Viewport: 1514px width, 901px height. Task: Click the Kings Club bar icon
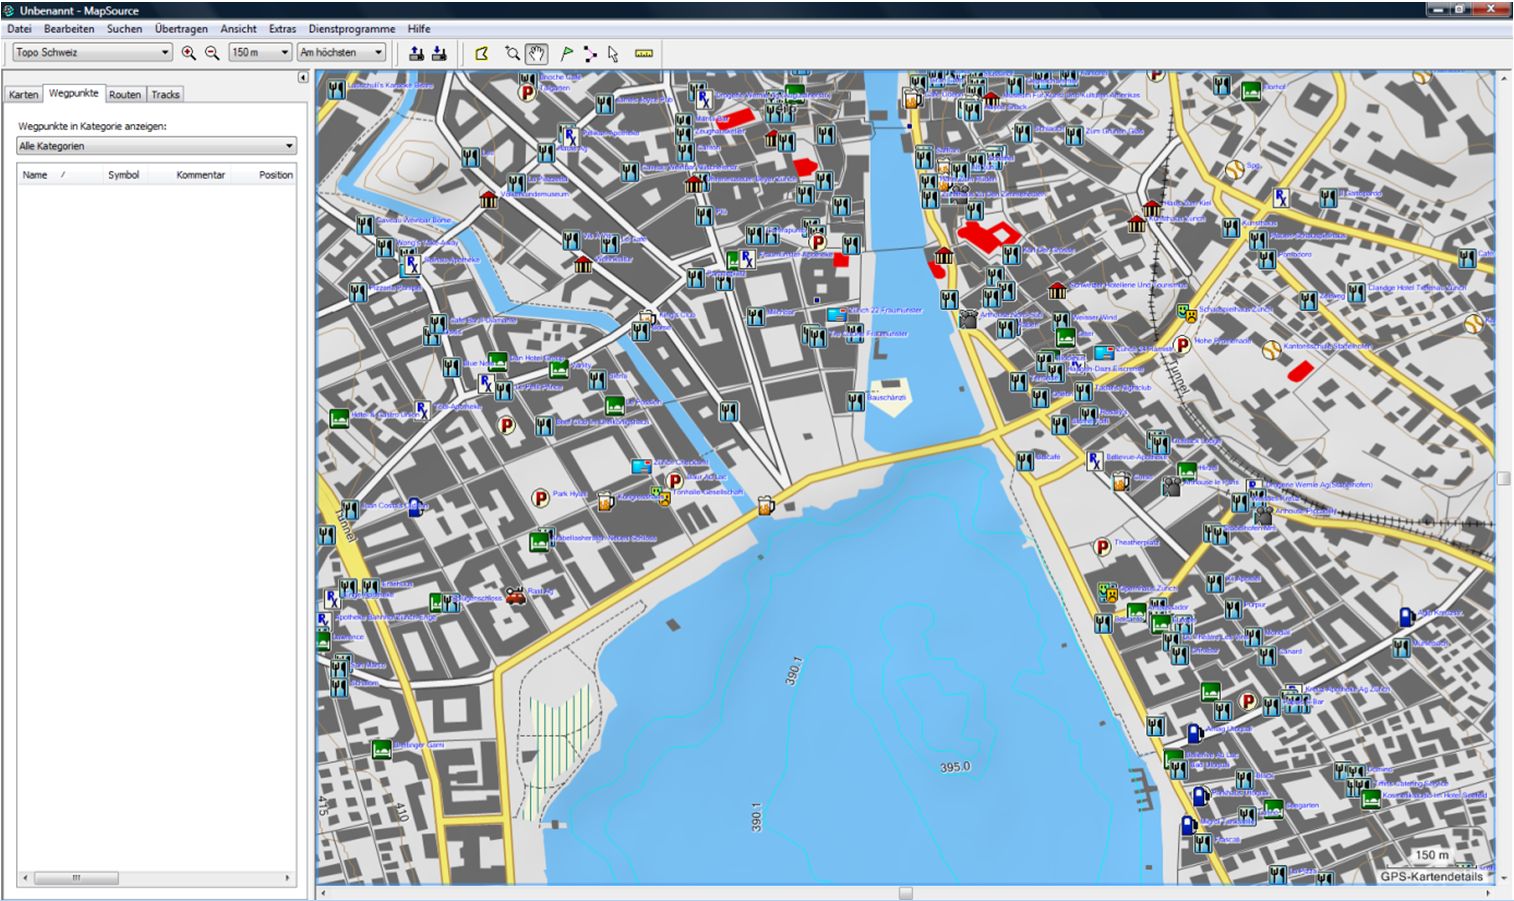(647, 318)
